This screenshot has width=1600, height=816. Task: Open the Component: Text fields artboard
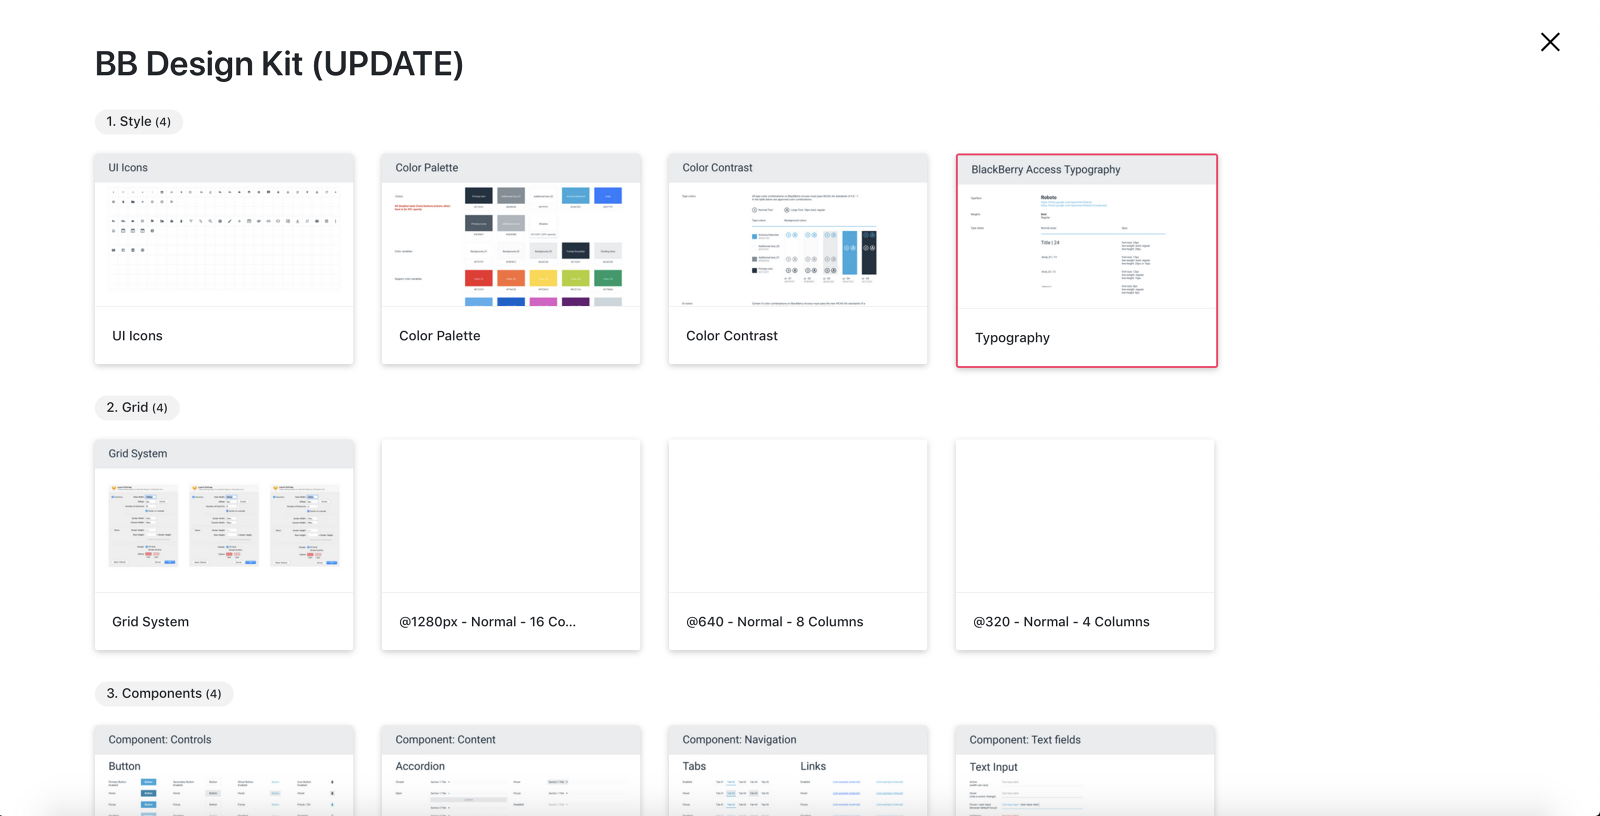pyautogui.click(x=1085, y=771)
